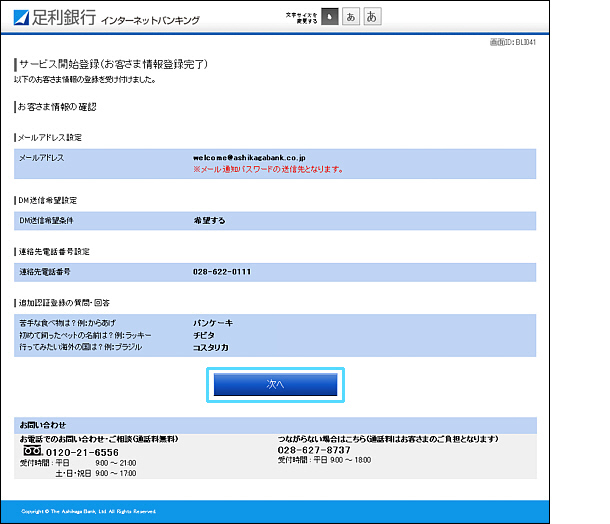Click the pet name answer チビタ

pyautogui.click(x=206, y=335)
